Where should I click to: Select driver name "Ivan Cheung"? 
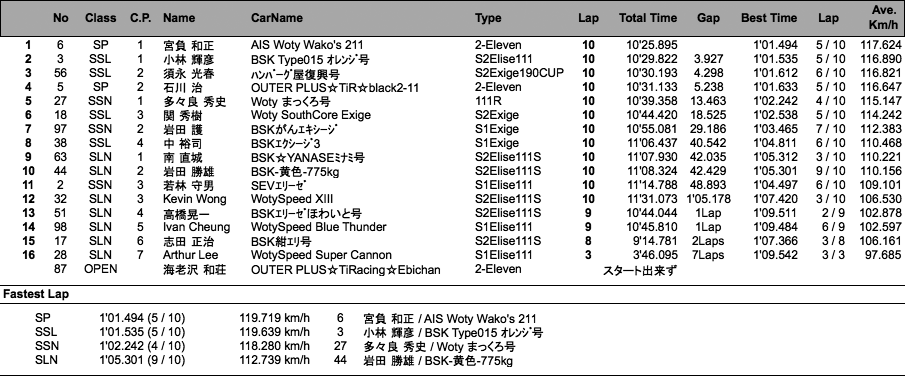coord(196,227)
